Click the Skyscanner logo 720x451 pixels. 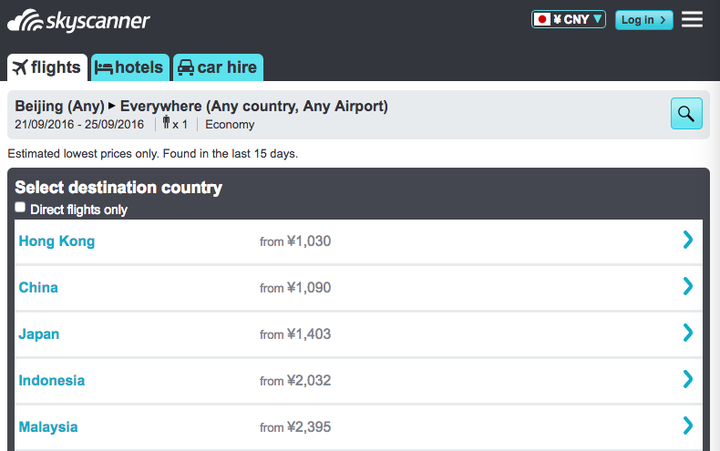click(79, 20)
